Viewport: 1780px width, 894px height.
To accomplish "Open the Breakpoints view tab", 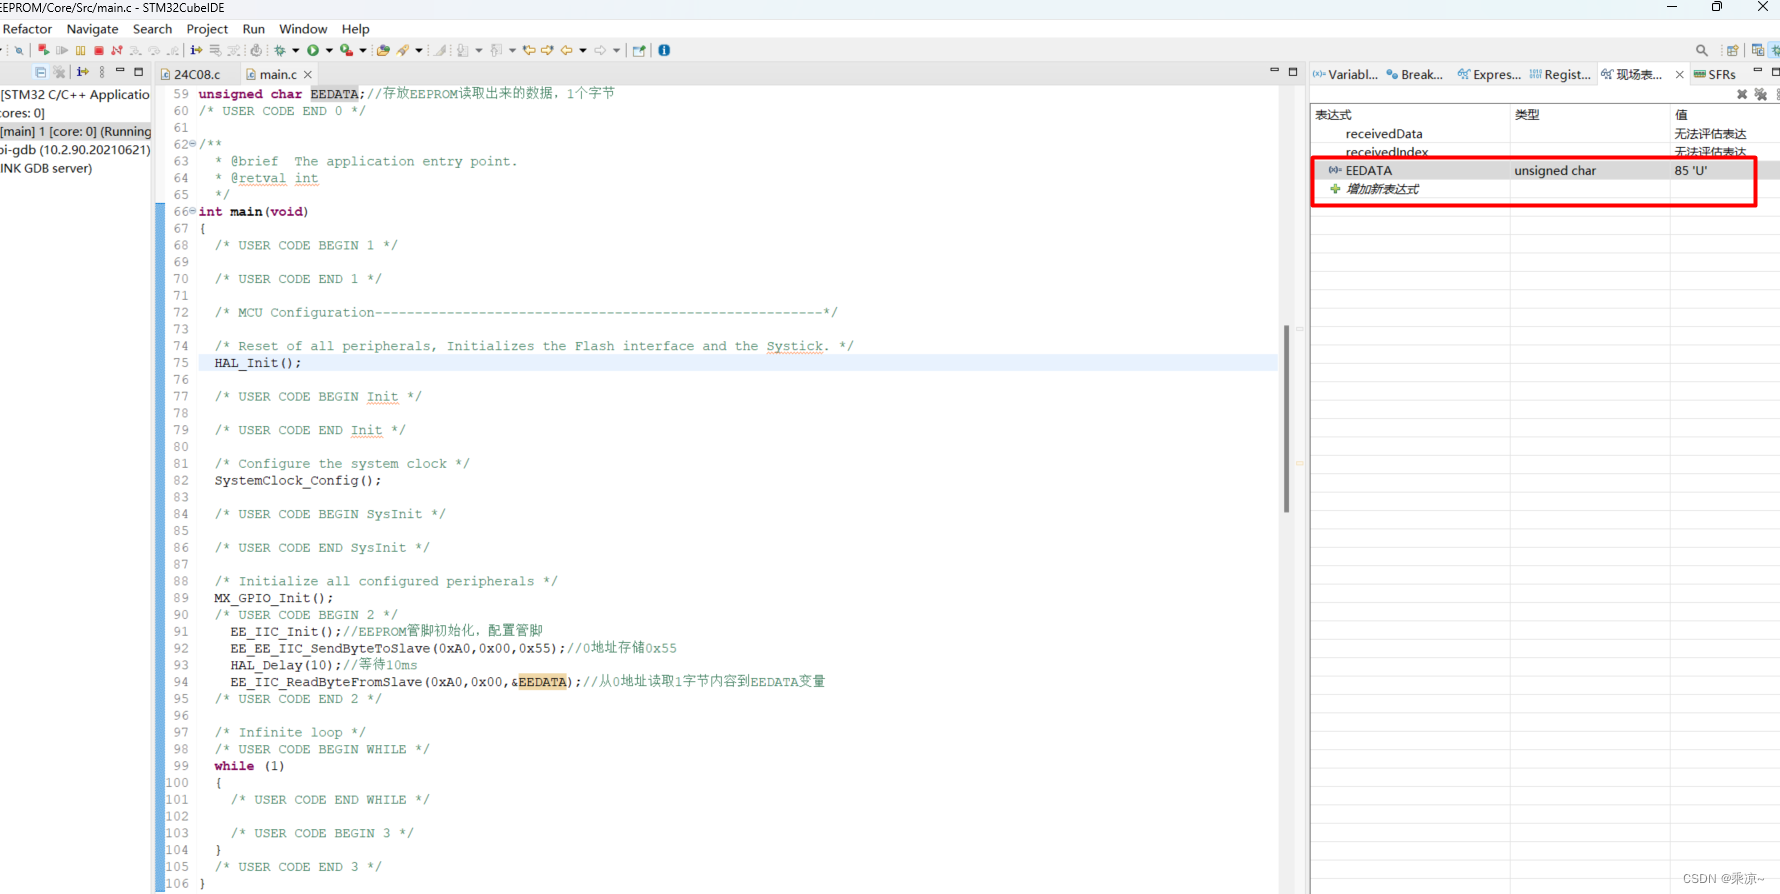I will (x=1414, y=74).
